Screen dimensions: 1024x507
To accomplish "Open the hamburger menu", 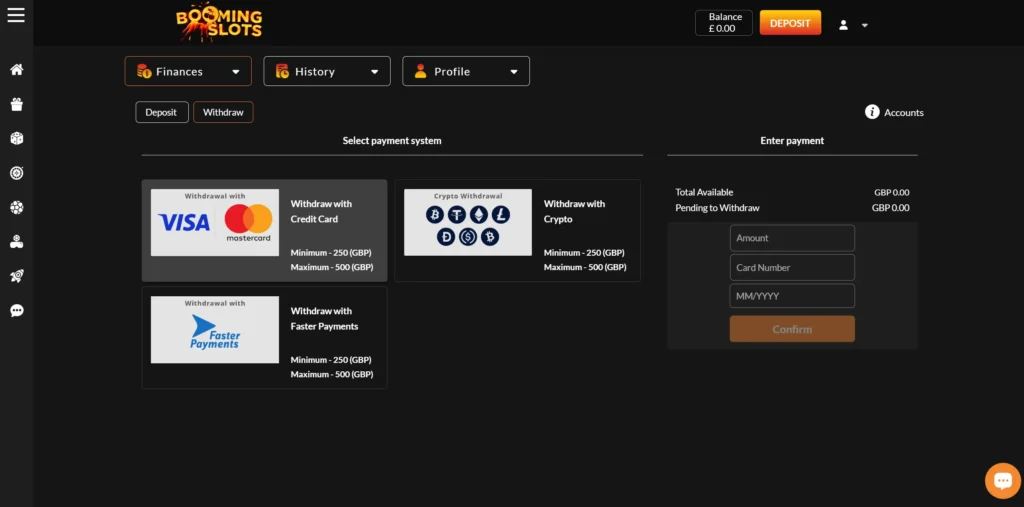I will [16, 14].
